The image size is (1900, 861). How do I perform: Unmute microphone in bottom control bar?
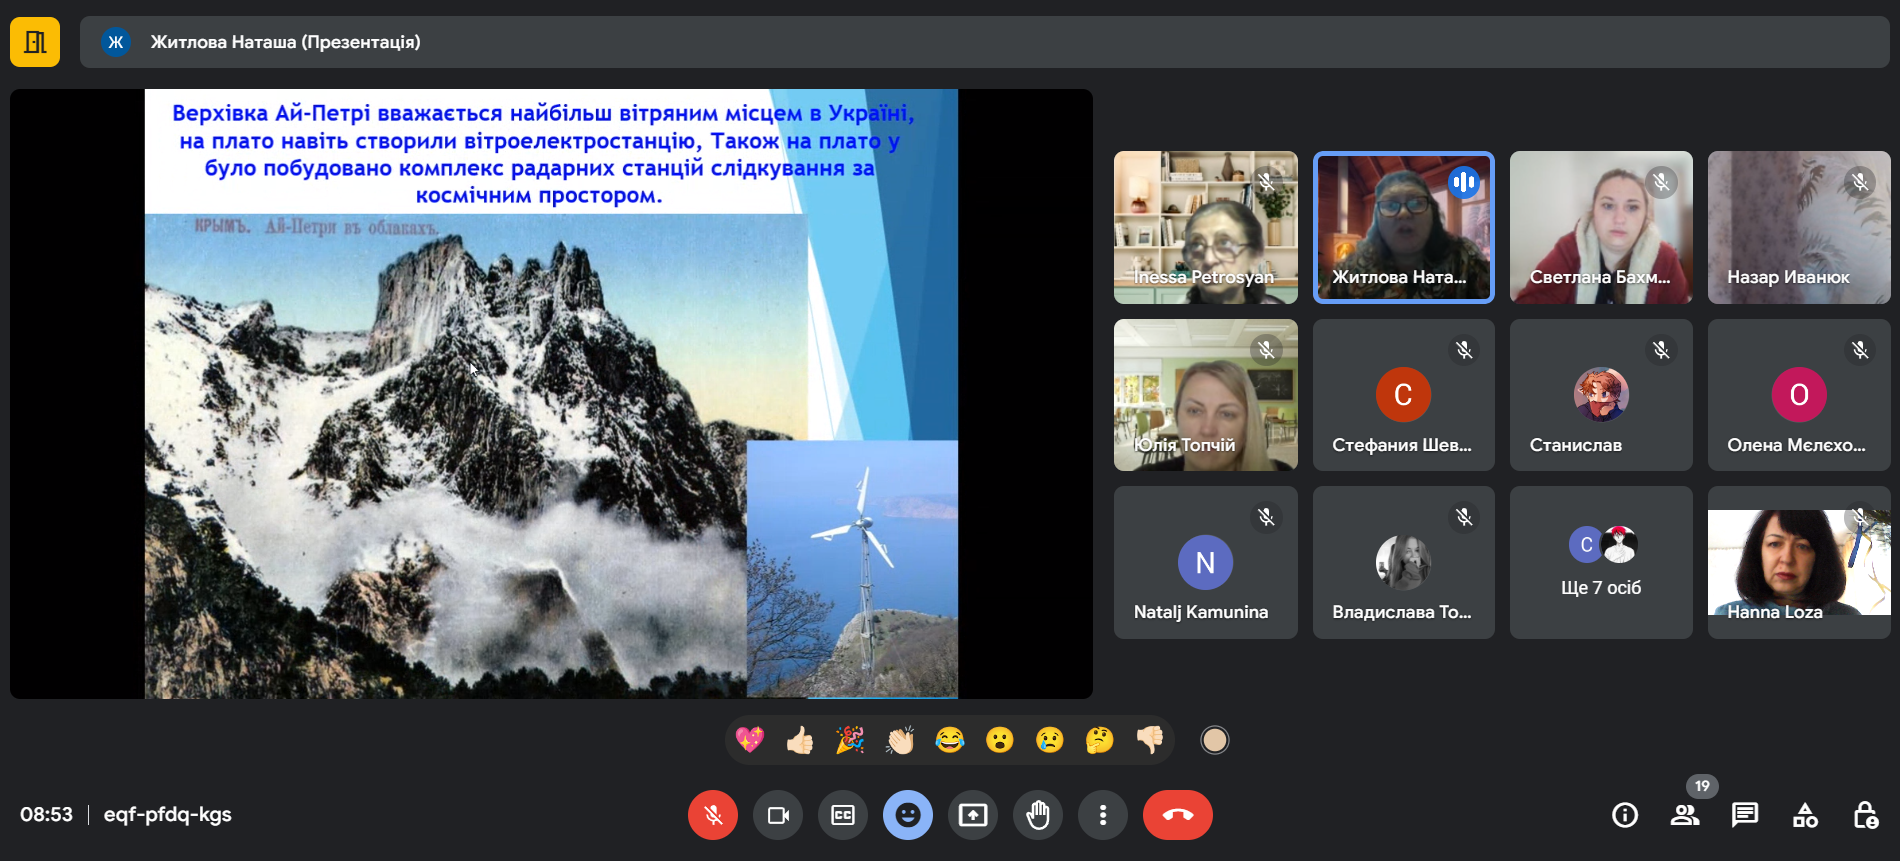pos(712,815)
